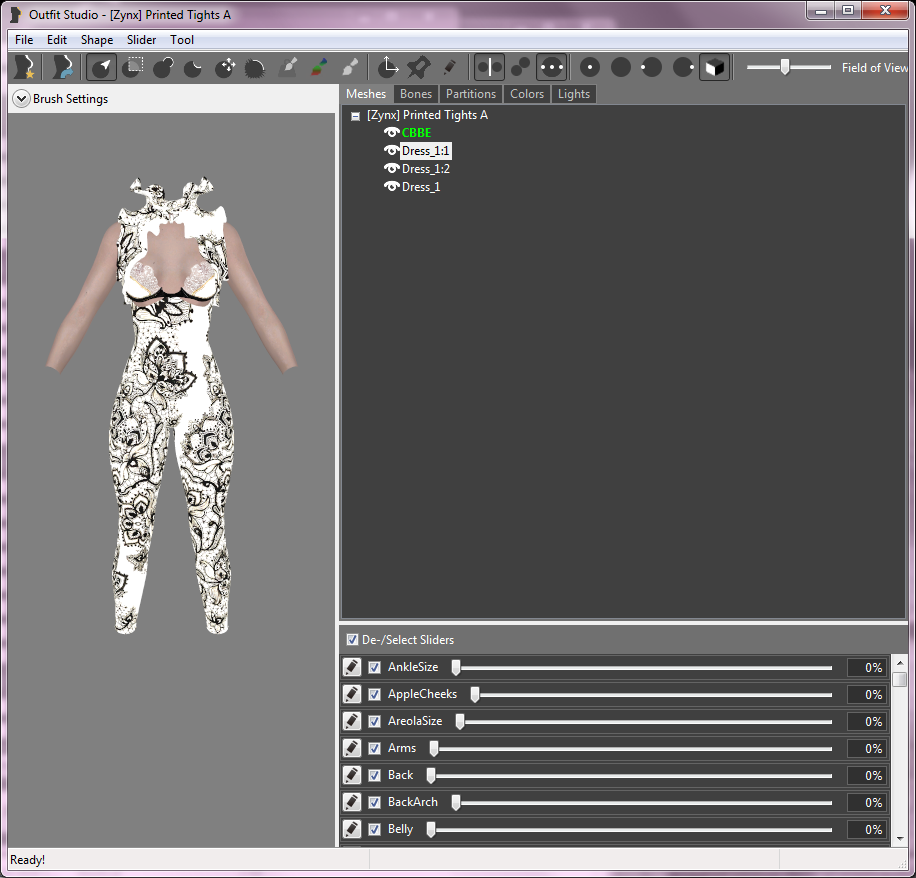
Task: Open the File menu
Action: click(x=24, y=40)
